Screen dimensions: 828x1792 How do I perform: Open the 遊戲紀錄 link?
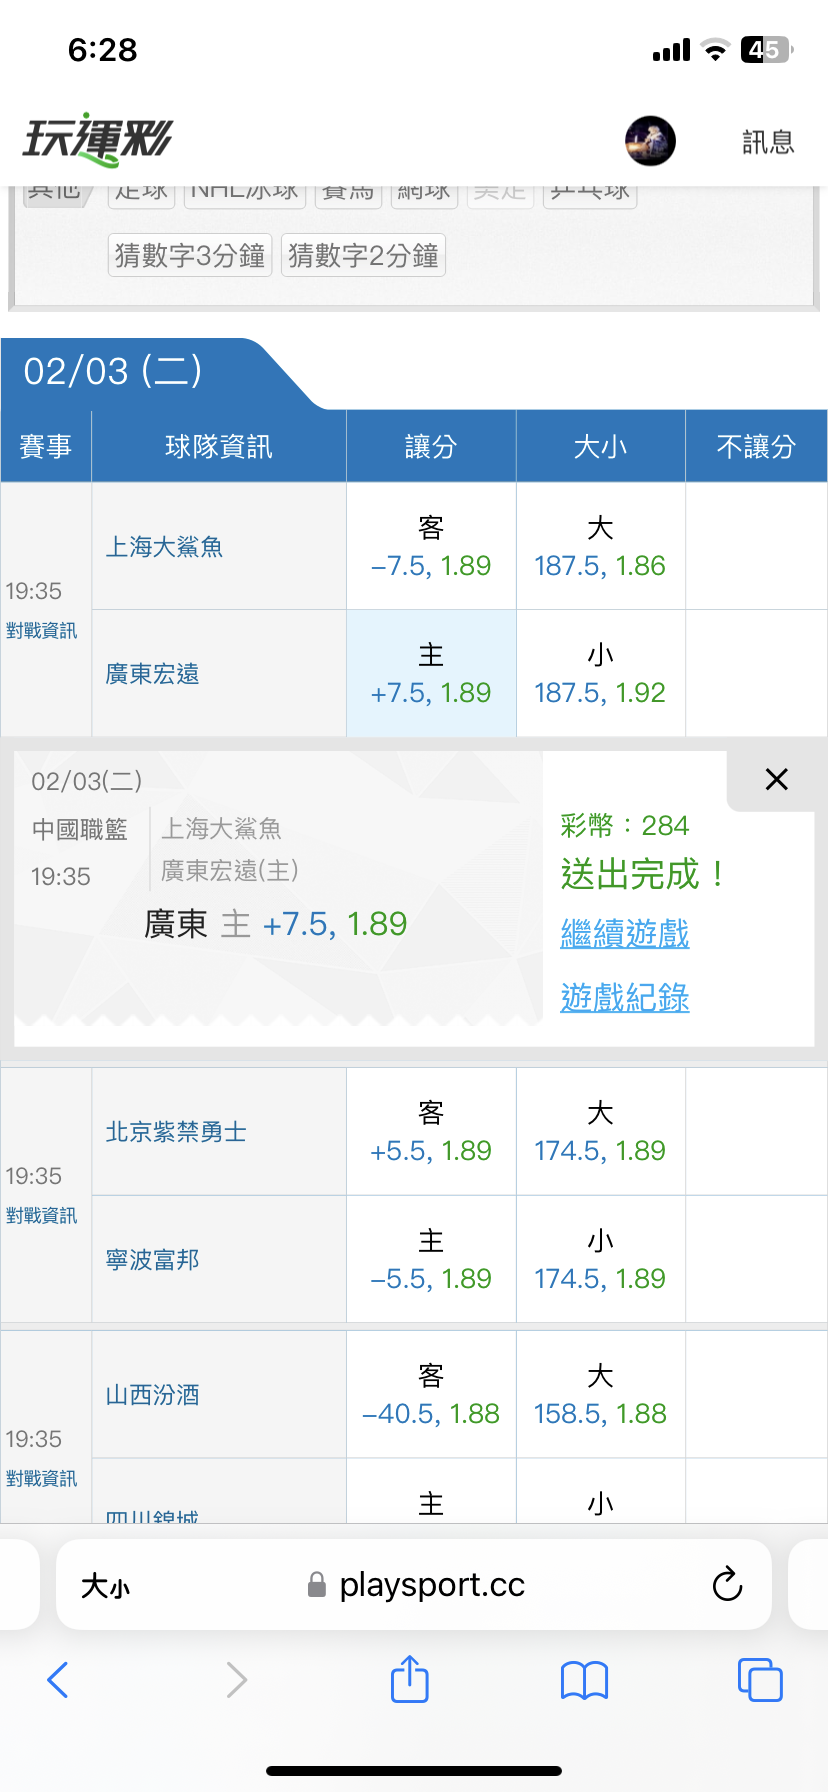point(625,998)
